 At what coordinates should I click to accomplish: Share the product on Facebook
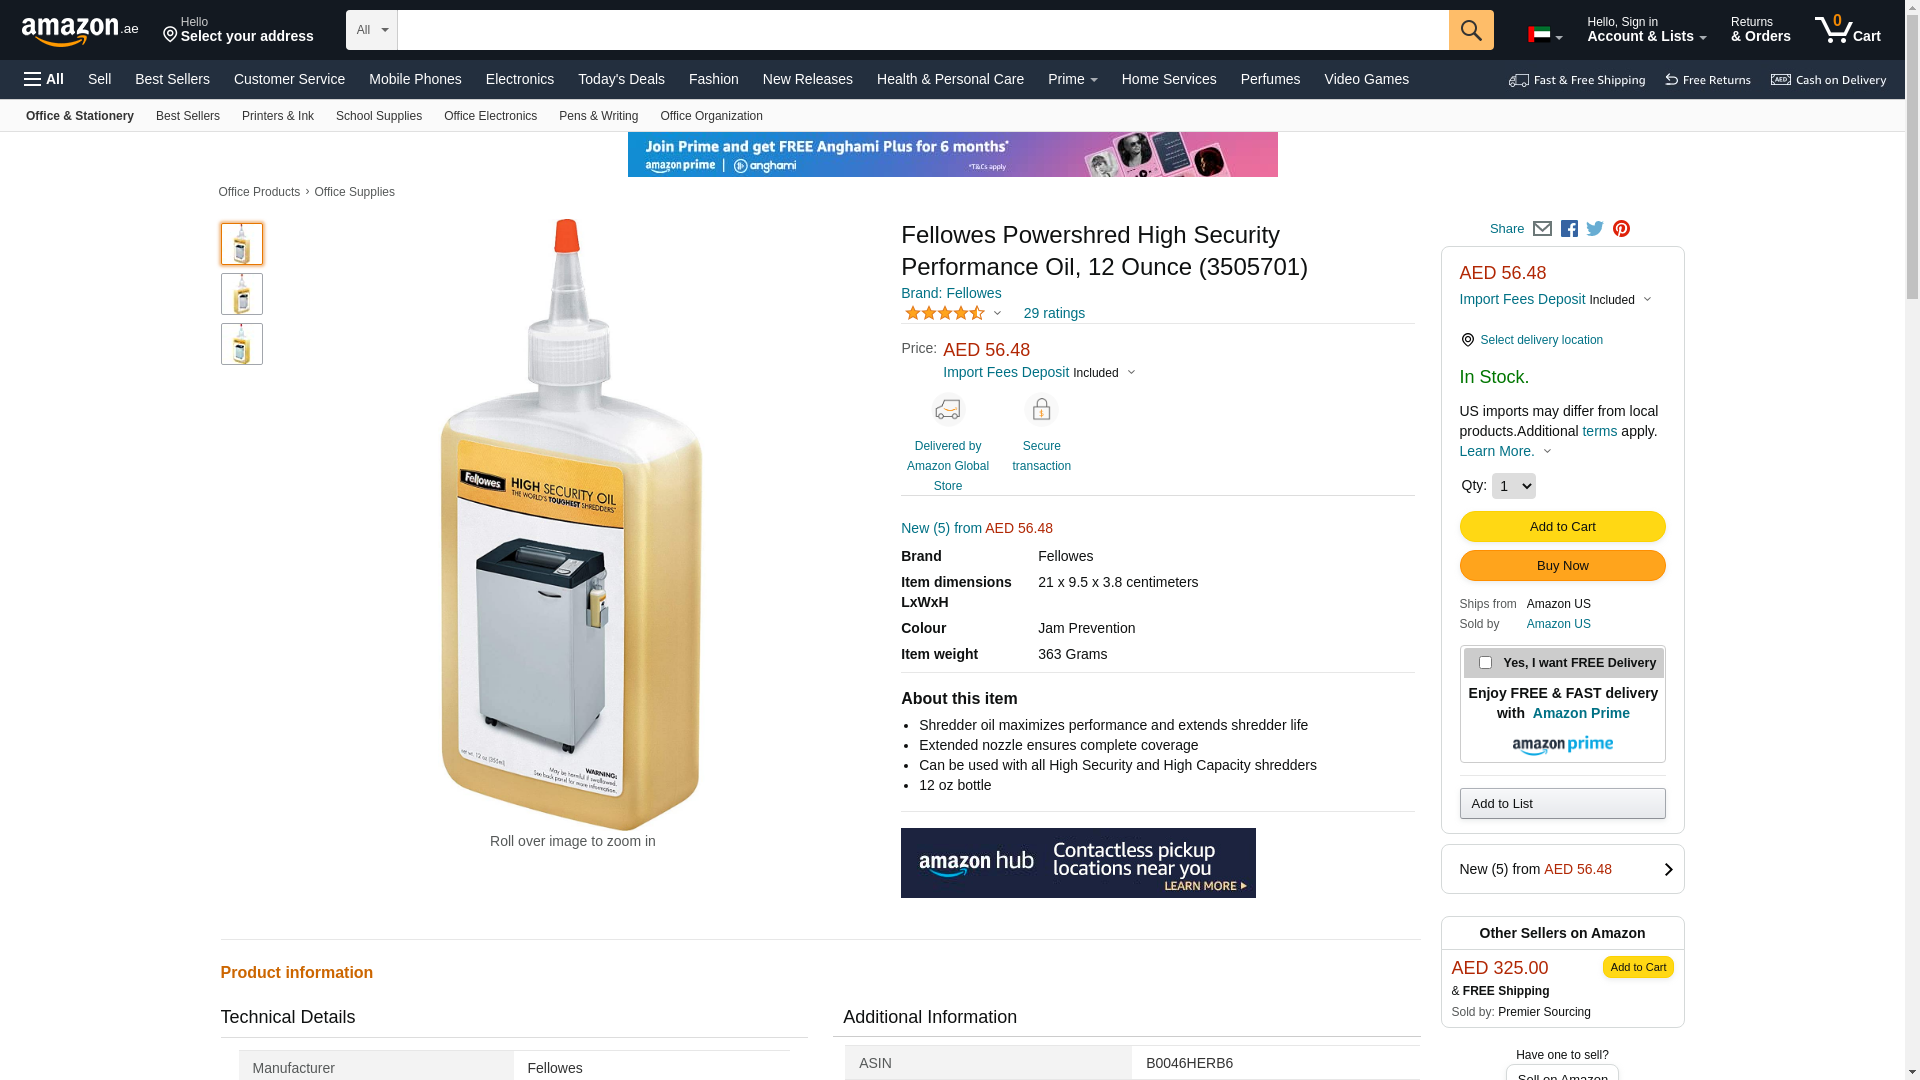(x=1569, y=229)
